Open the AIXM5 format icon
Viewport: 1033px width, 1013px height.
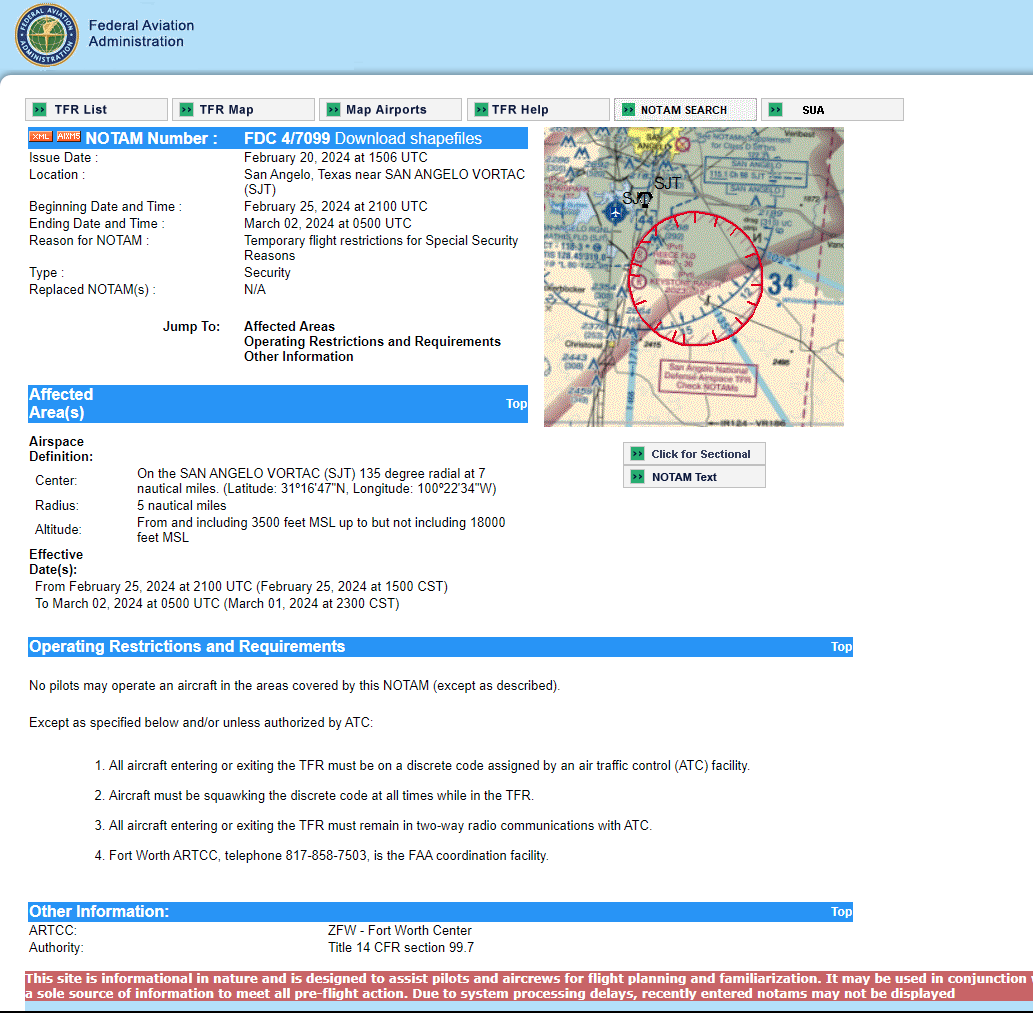click(x=69, y=136)
